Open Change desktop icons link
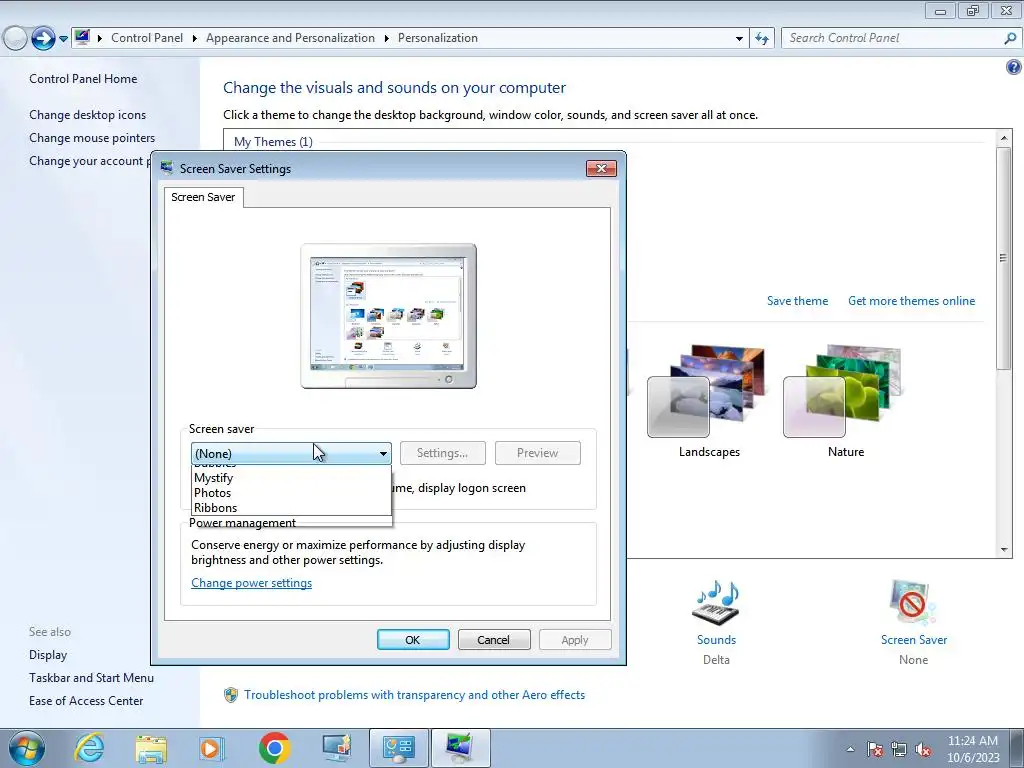This screenshot has height=768, width=1024. click(x=88, y=115)
